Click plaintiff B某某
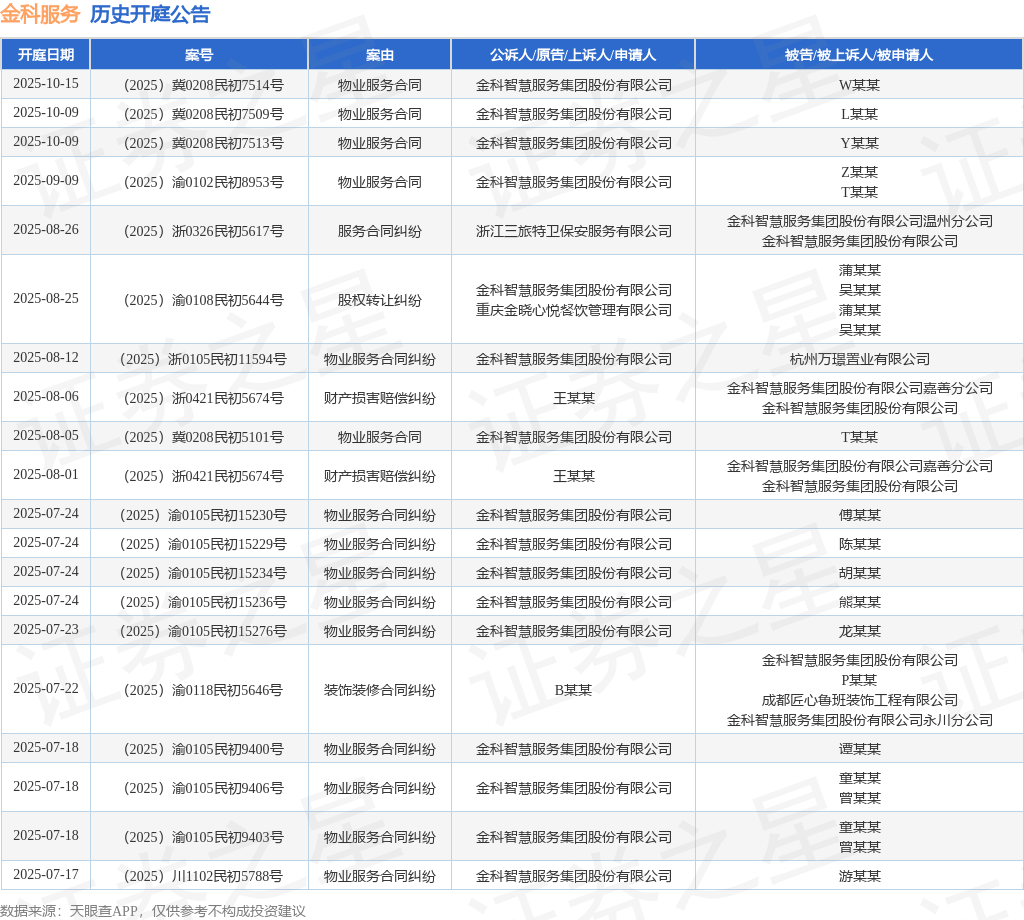1024x920 pixels. (573, 690)
